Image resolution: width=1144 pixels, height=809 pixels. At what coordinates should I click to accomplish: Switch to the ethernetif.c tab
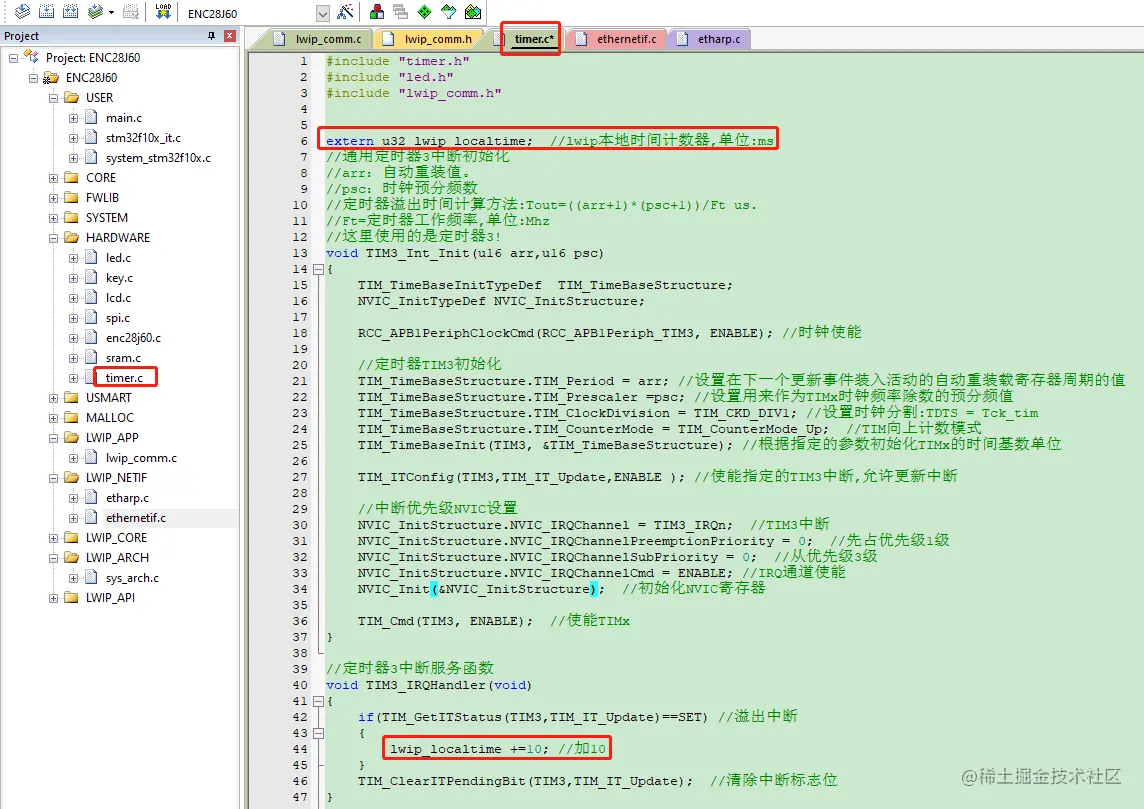point(617,39)
